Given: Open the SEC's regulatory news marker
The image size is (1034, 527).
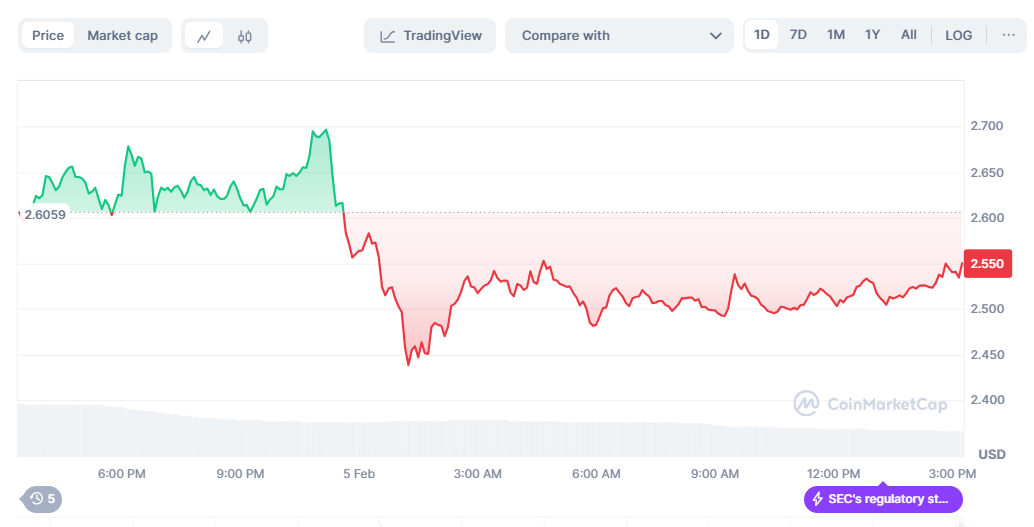Looking at the screenshot, I should (x=883, y=499).
